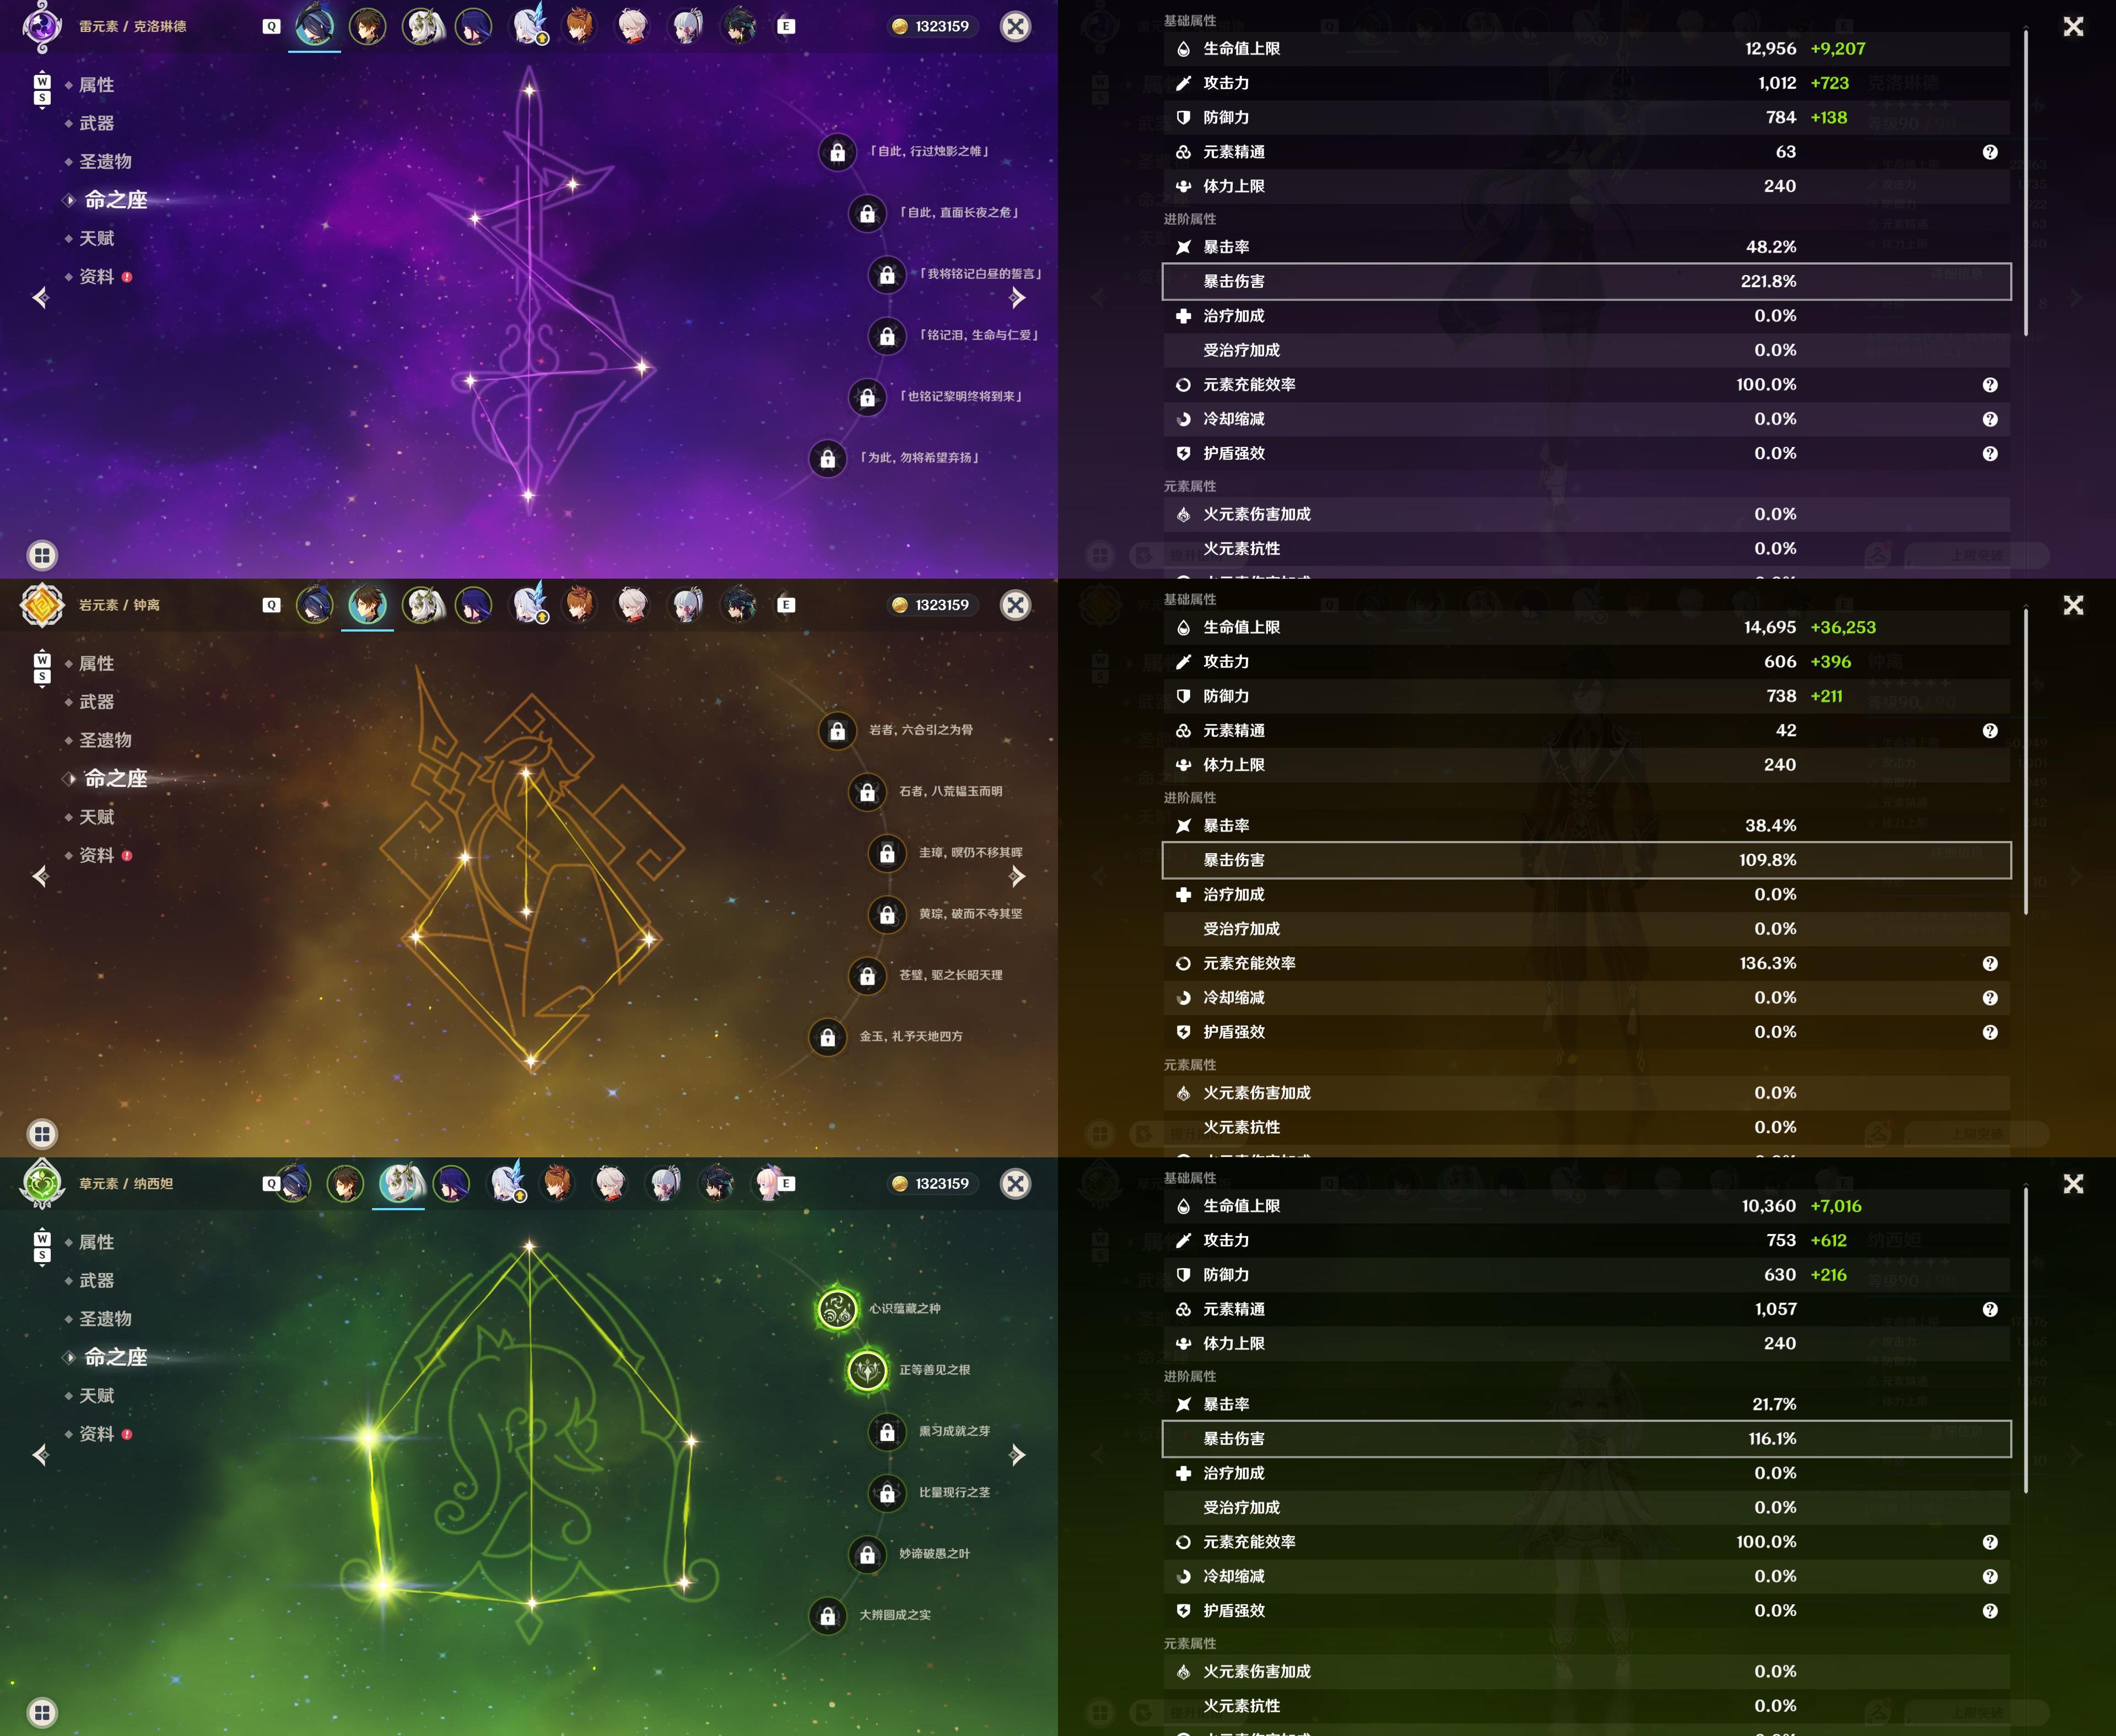Image resolution: width=2116 pixels, height=1736 pixels.
Task: Go to previous character on Zhongli's screen
Action: click(x=40, y=876)
